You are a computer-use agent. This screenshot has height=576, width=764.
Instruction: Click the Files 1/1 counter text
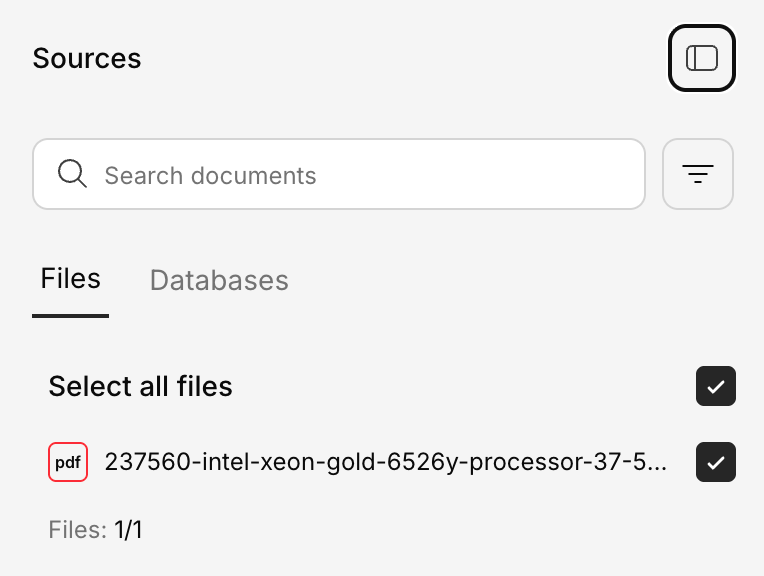tap(95, 530)
